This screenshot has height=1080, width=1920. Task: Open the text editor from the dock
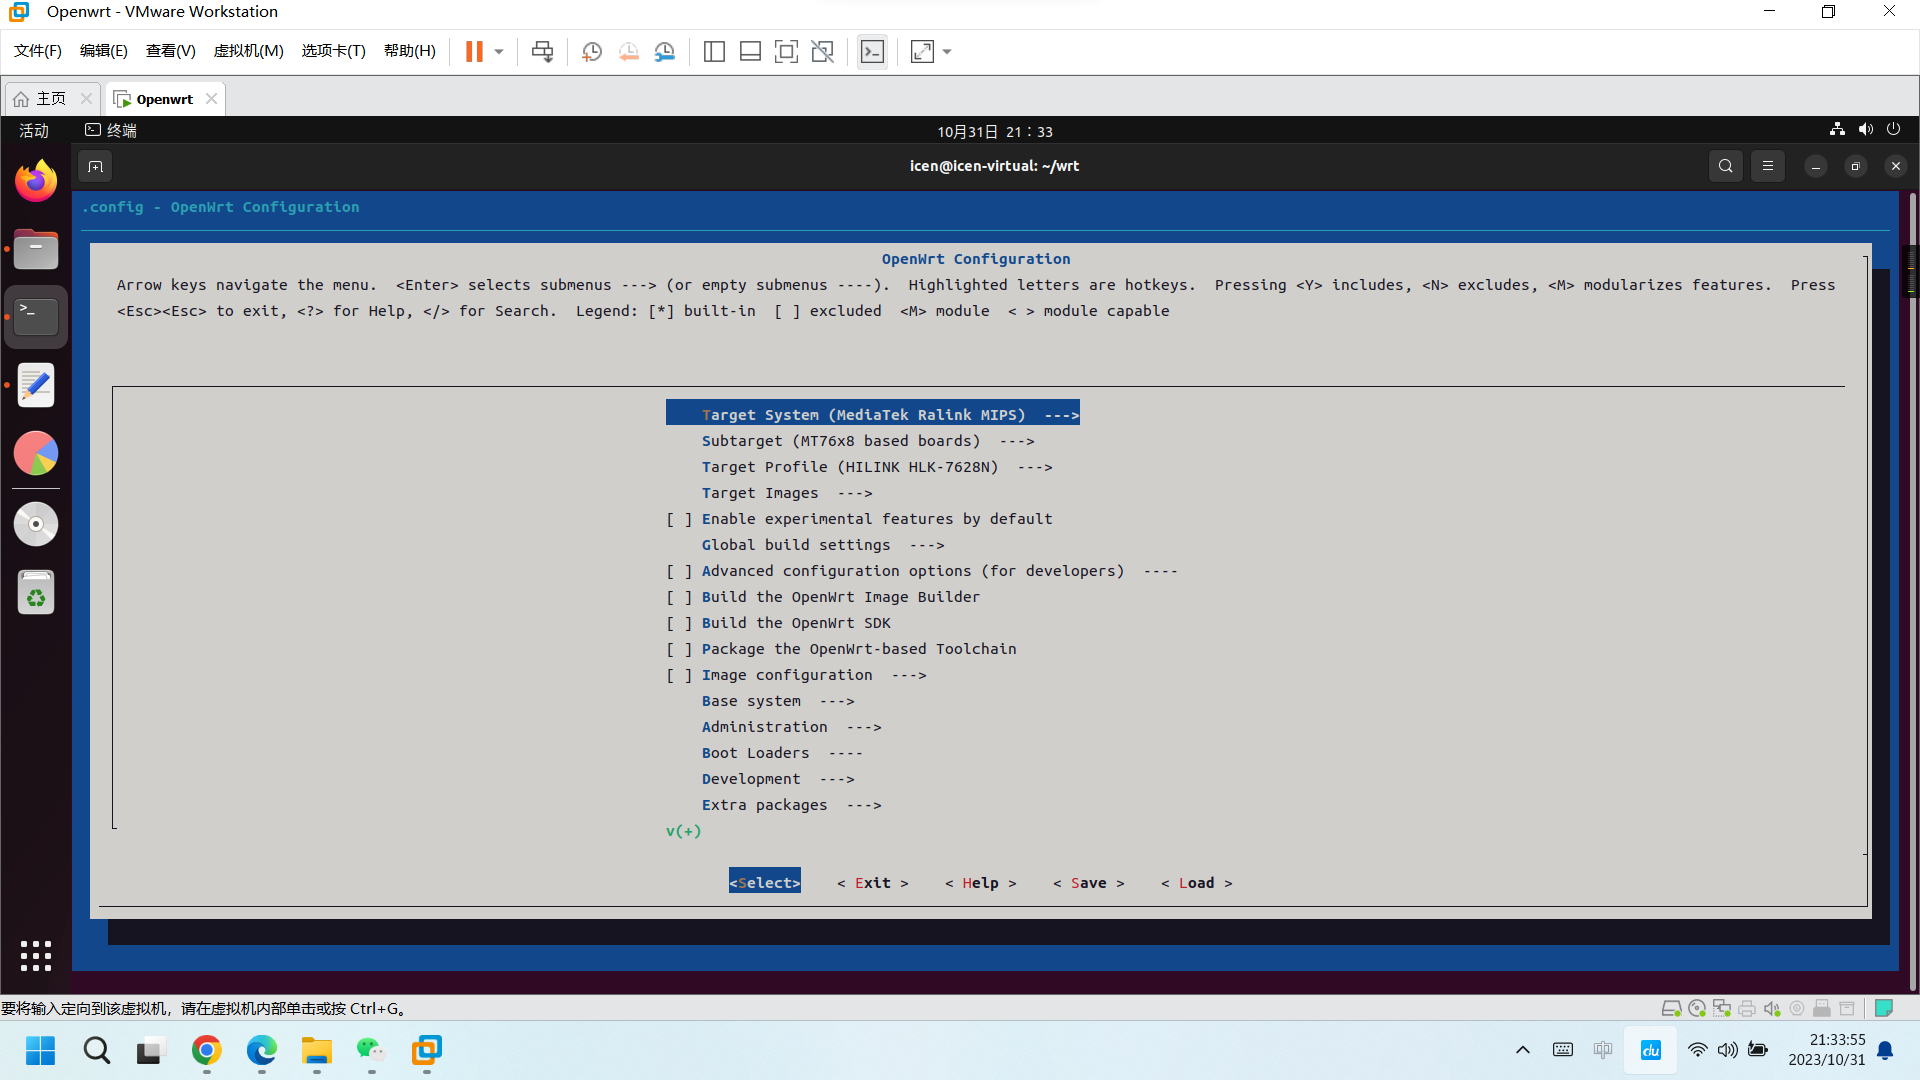tap(36, 385)
